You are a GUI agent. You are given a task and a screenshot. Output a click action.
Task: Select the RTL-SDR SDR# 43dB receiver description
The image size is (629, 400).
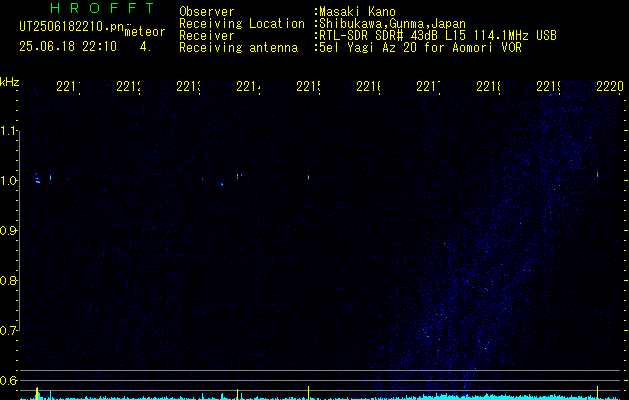pos(438,35)
